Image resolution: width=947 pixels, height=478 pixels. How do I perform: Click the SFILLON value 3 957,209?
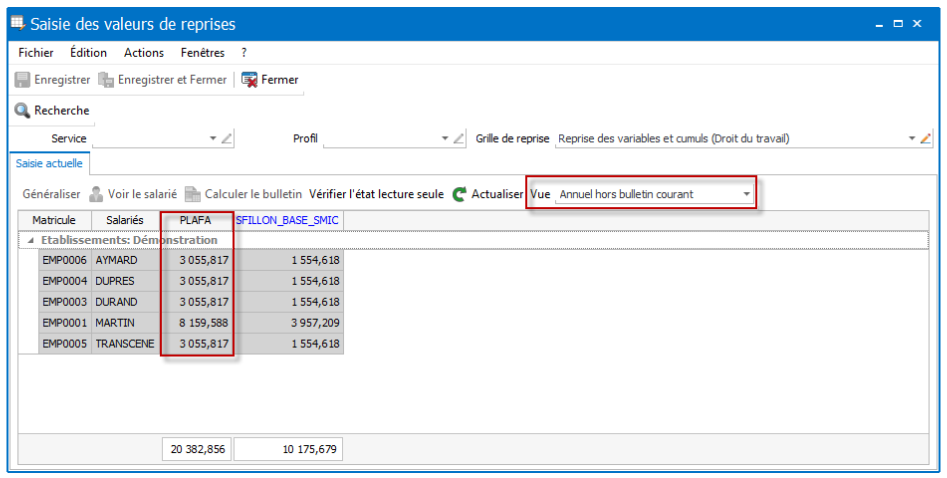click(x=315, y=323)
